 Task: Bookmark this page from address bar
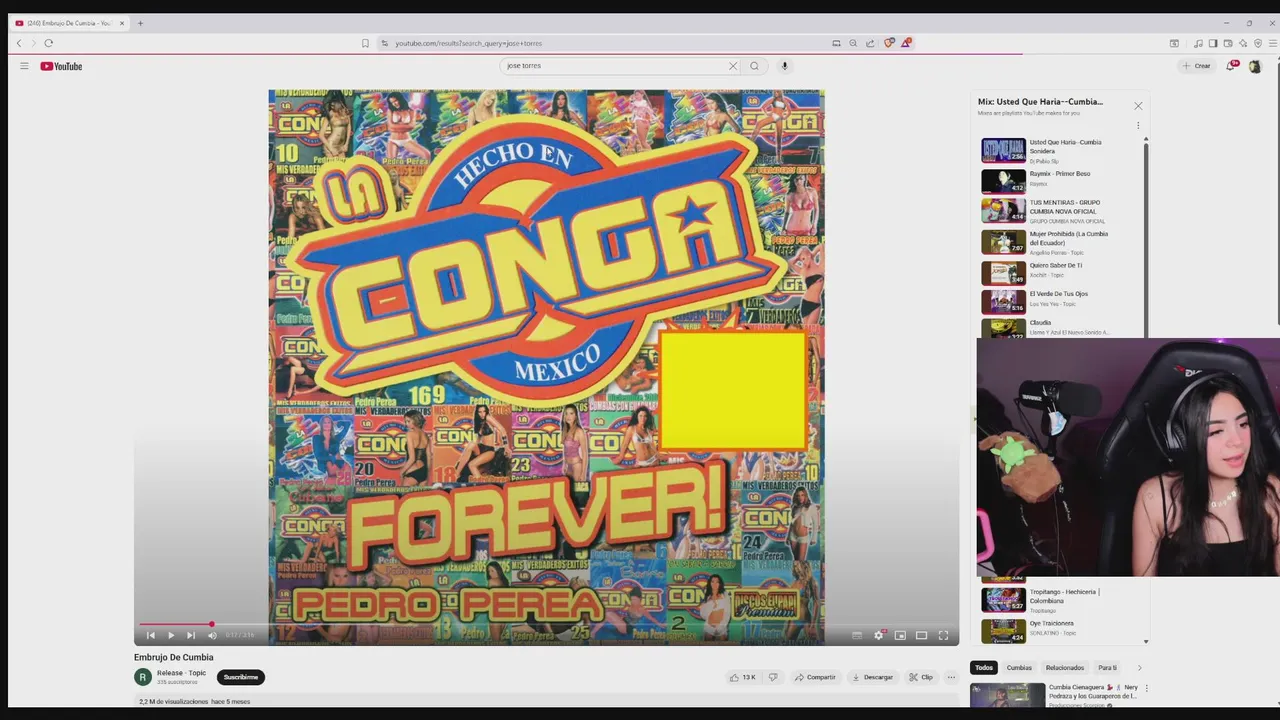pos(365,43)
